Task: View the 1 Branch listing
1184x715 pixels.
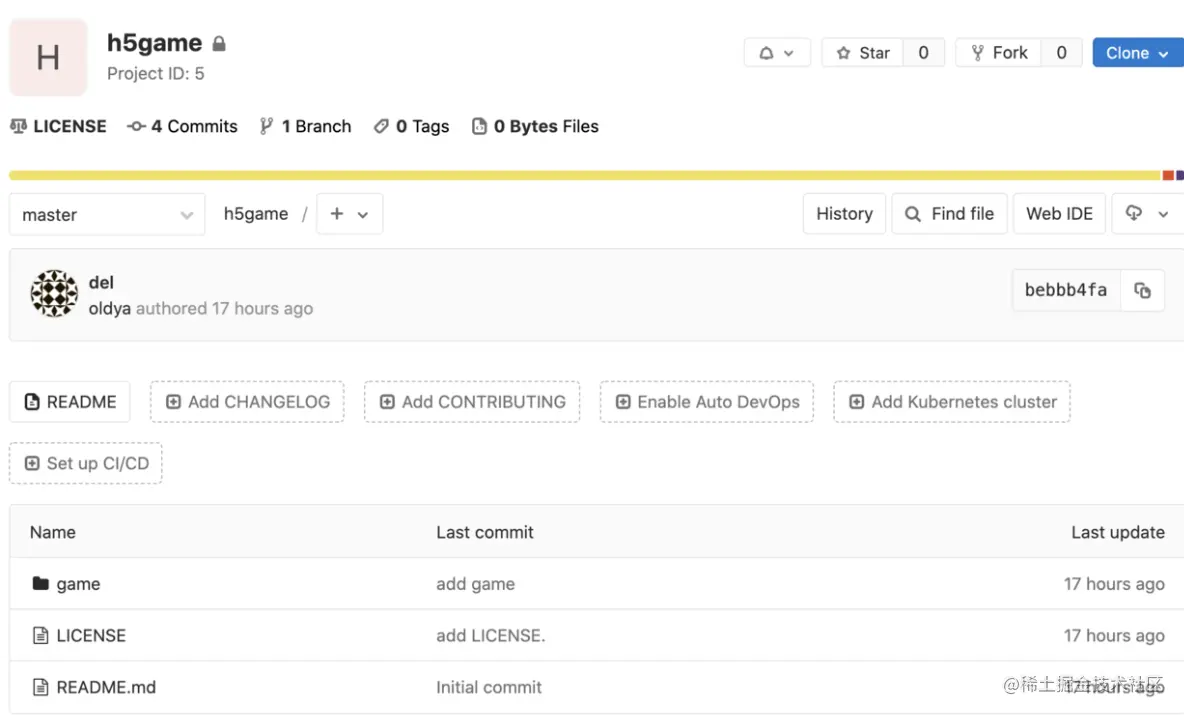Action: tap(305, 127)
